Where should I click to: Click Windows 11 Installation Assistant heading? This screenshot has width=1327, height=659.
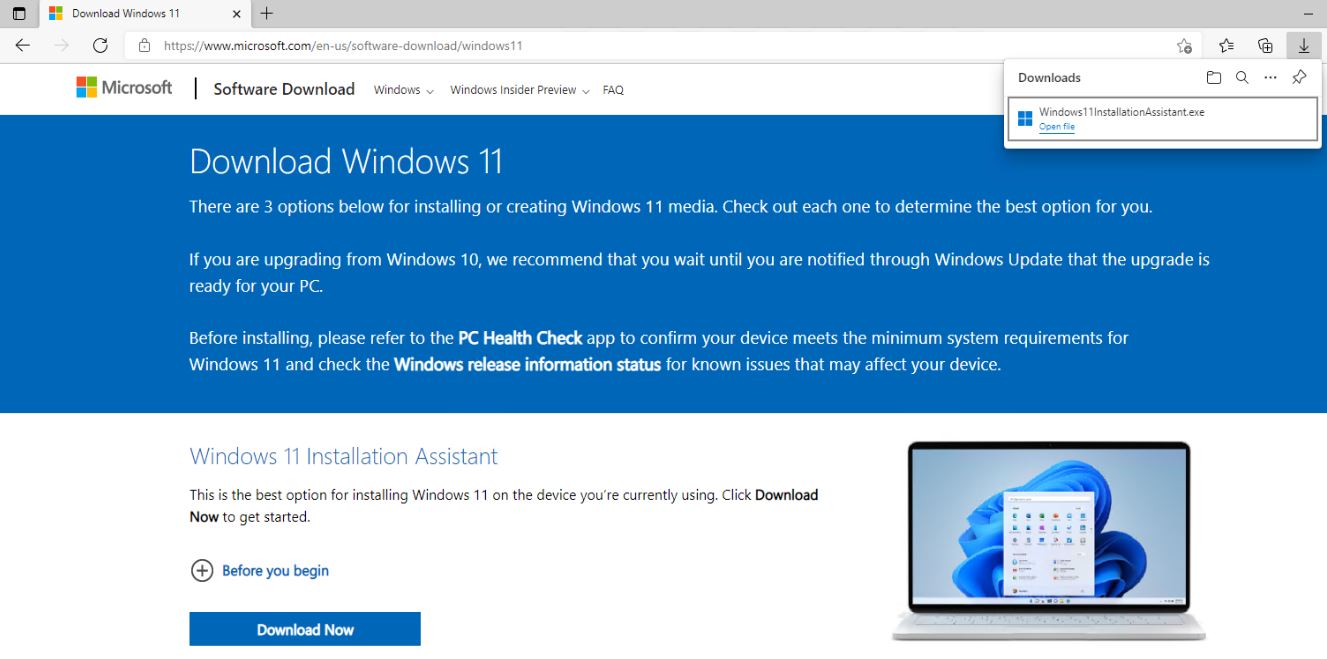click(x=343, y=456)
